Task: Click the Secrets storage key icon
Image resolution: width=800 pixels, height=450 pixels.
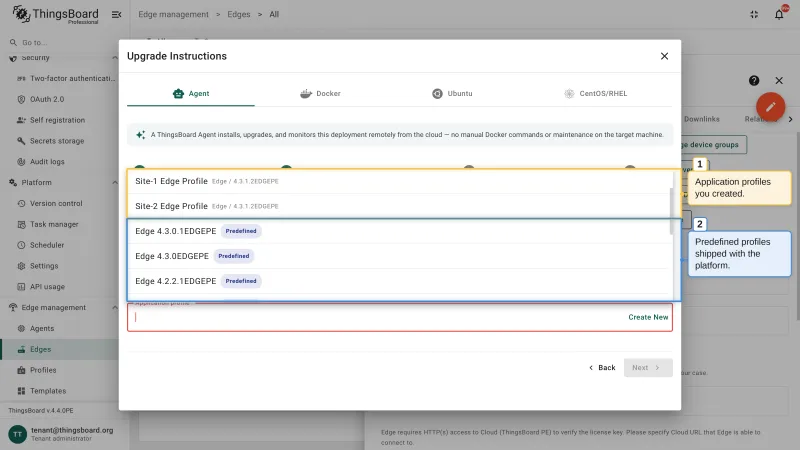Action: [21, 141]
